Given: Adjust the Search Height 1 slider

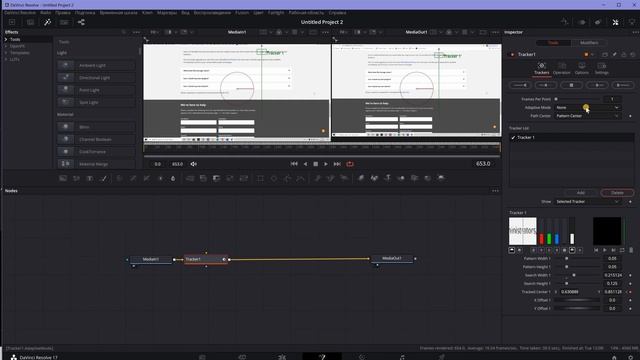Looking at the screenshot, I should [x=577, y=283].
